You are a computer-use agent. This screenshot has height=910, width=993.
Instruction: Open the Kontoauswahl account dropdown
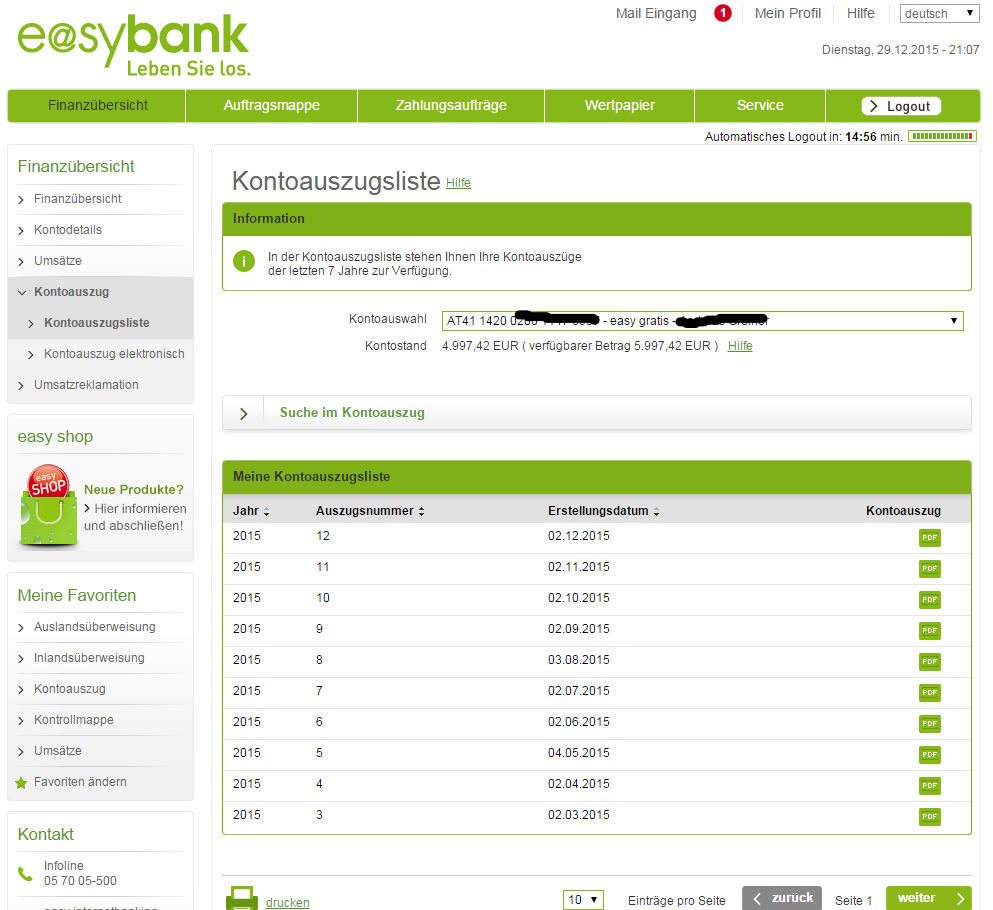pos(702,321)
